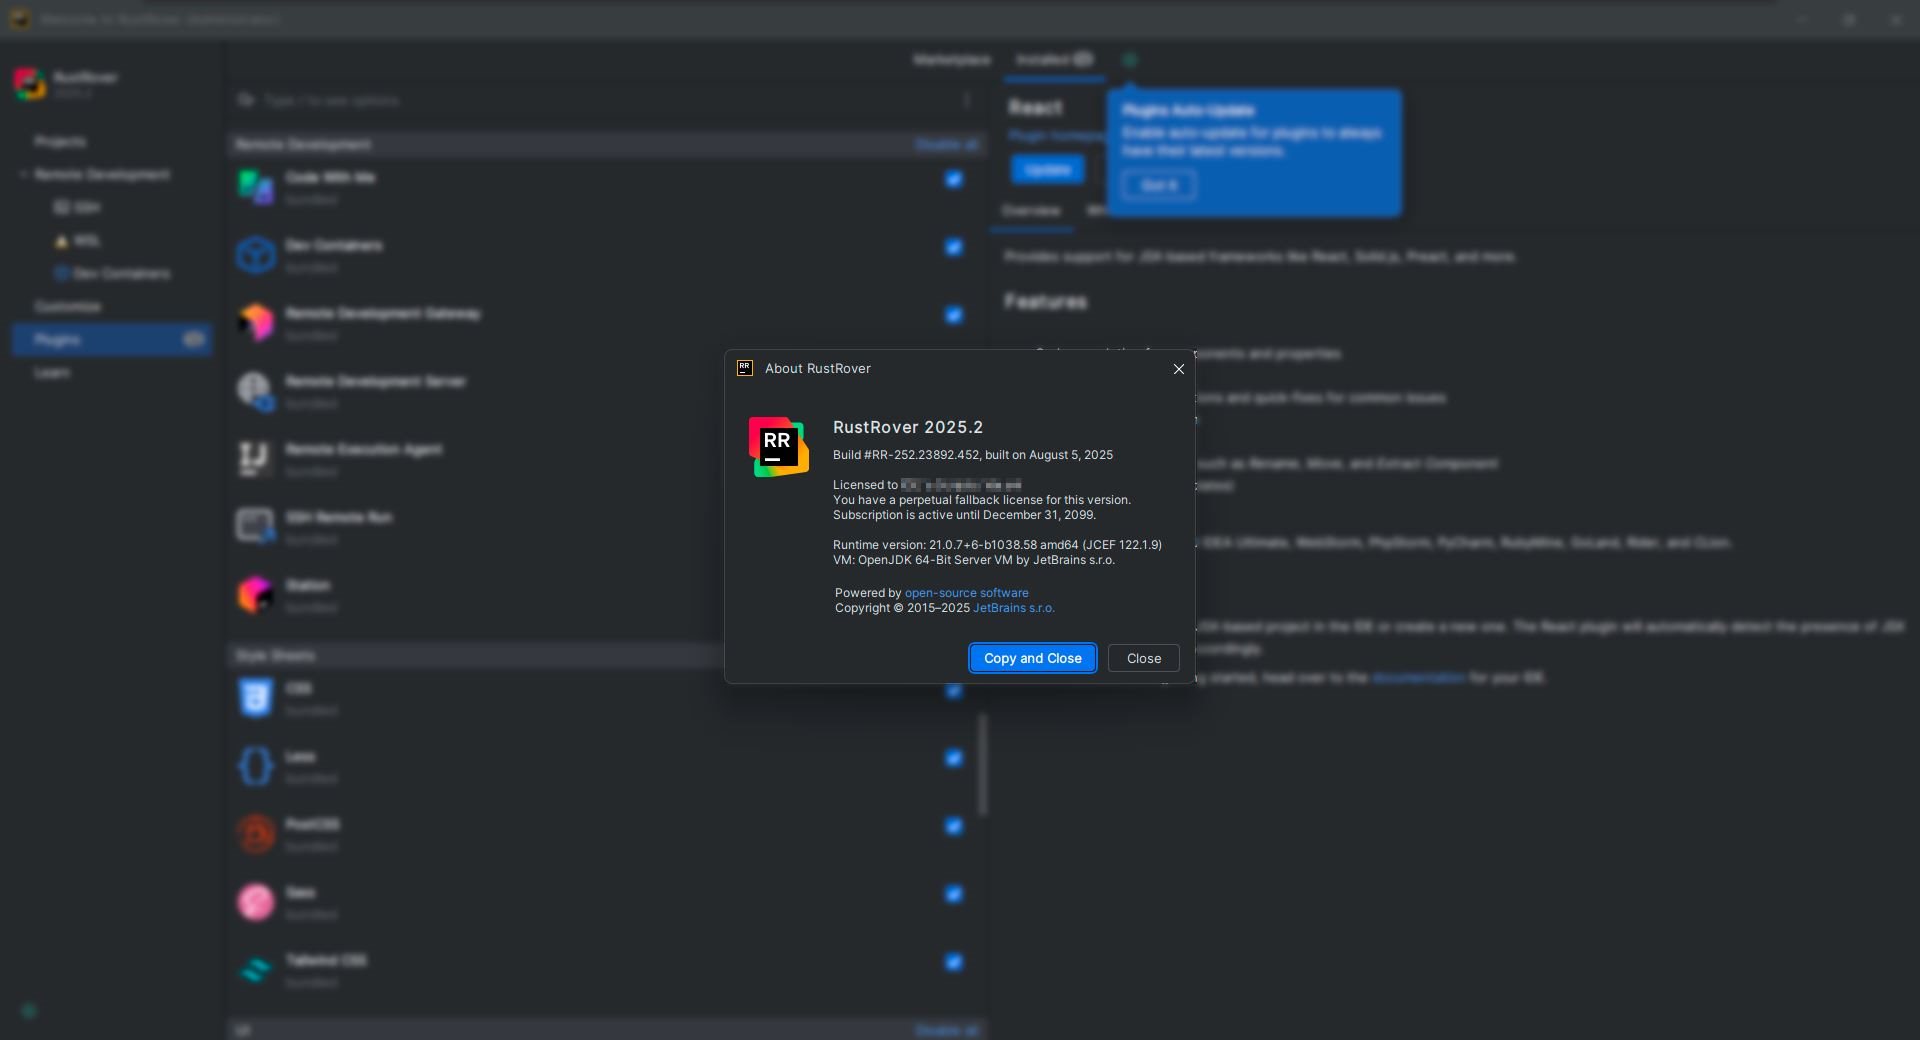This screenshot has height=1040, width=1920.
Task: Click the RustRover logo in the sidebar header
Action: [30, 84]
